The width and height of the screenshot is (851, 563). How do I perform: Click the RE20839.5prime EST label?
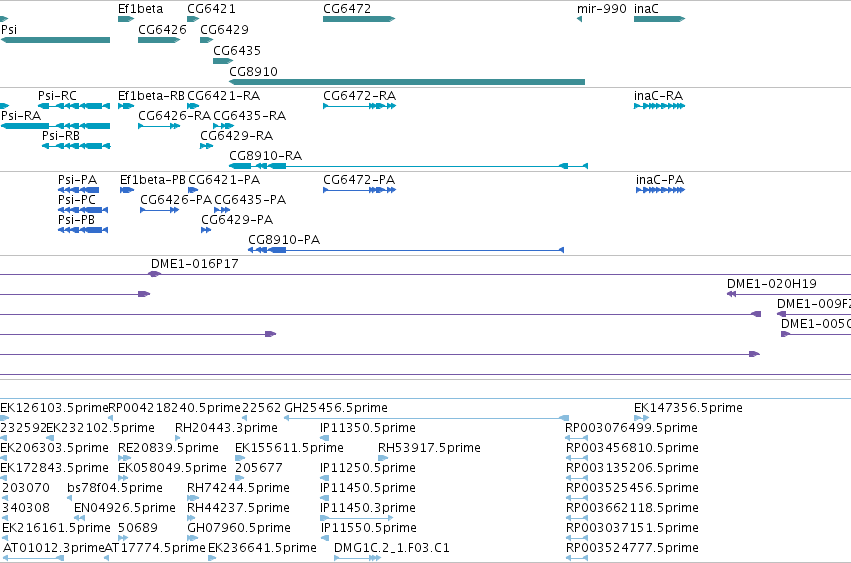point(168,448)
